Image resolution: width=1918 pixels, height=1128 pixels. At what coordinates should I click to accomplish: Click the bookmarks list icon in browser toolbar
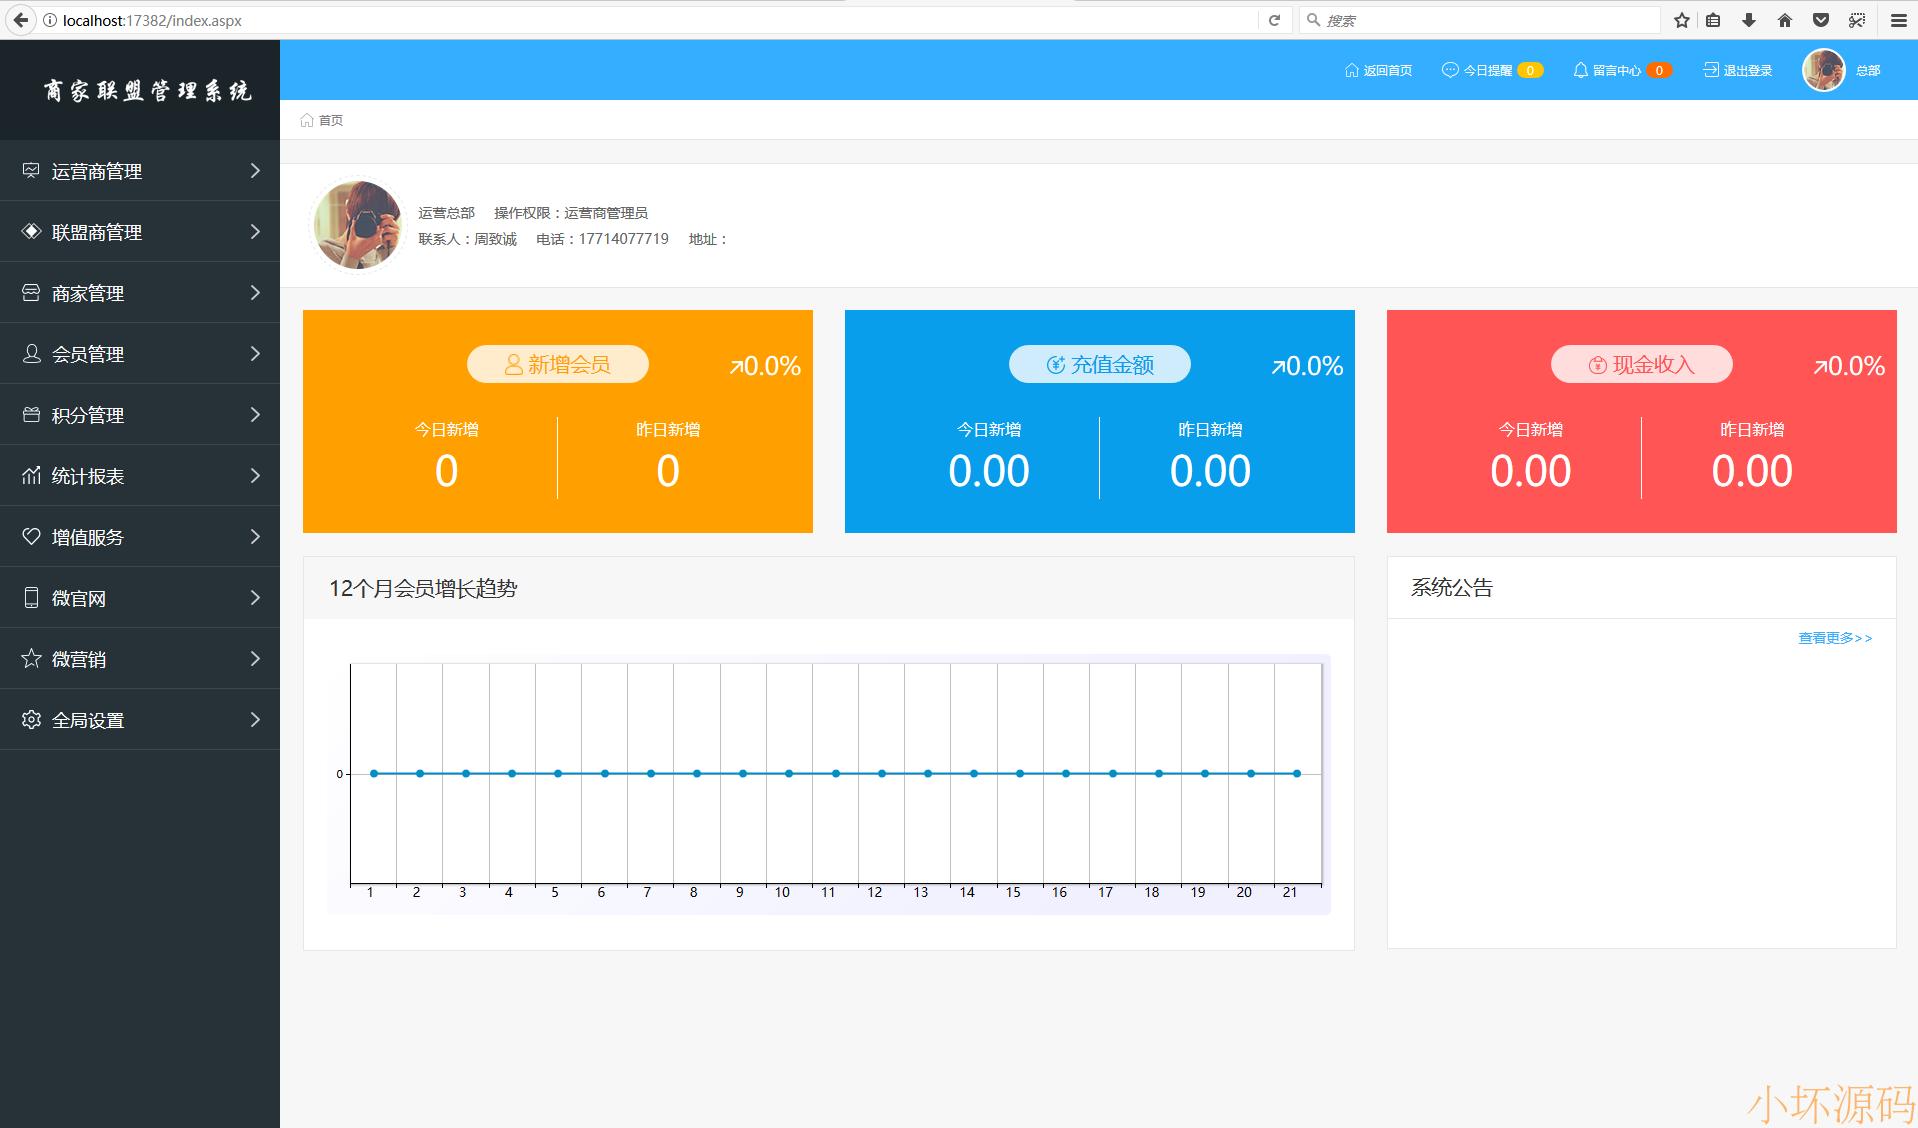pyautogui.click(x=1713, y=20)
